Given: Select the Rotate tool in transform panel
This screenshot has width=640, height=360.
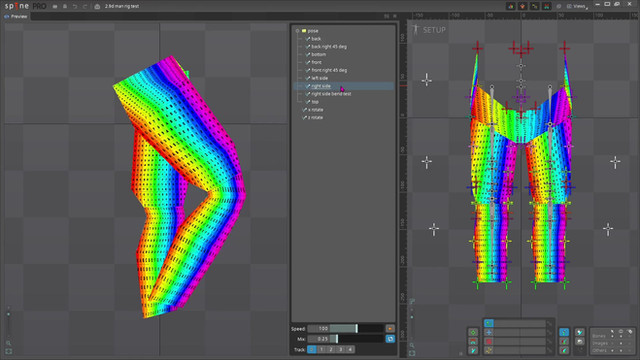Looking at the screenshot, I should point(489,323).
